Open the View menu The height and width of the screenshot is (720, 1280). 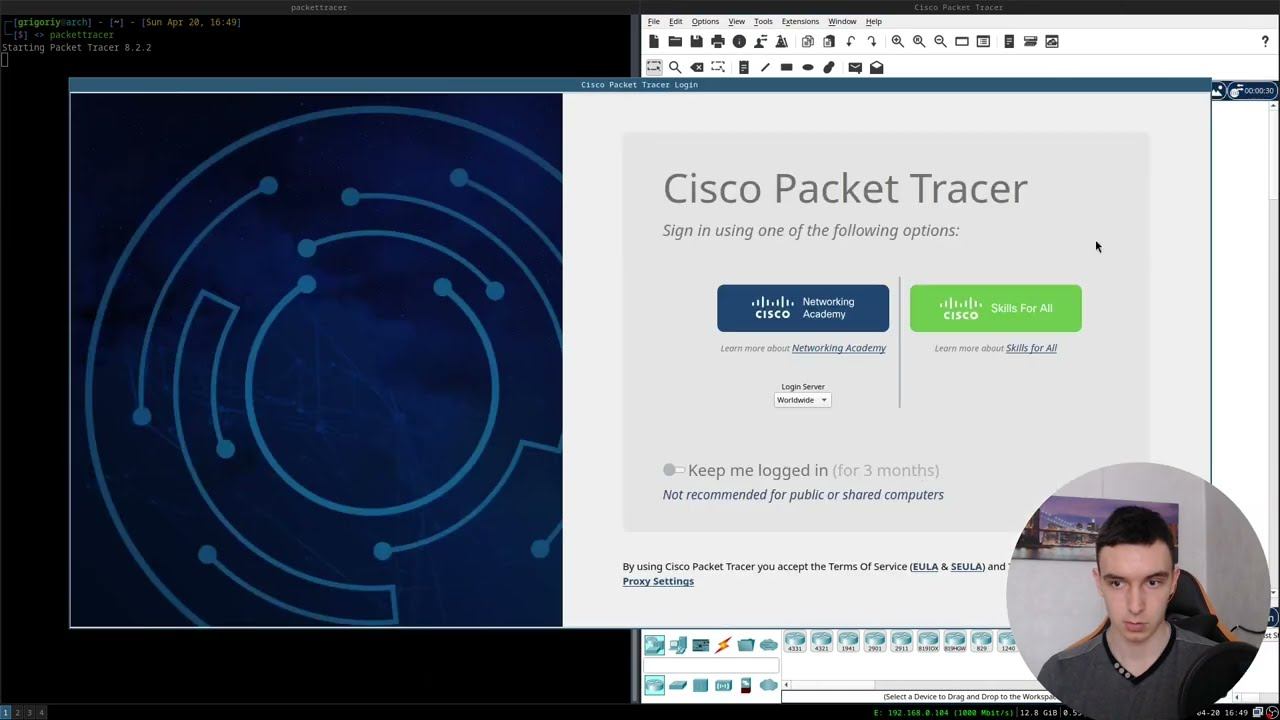(x=737, y=21)
